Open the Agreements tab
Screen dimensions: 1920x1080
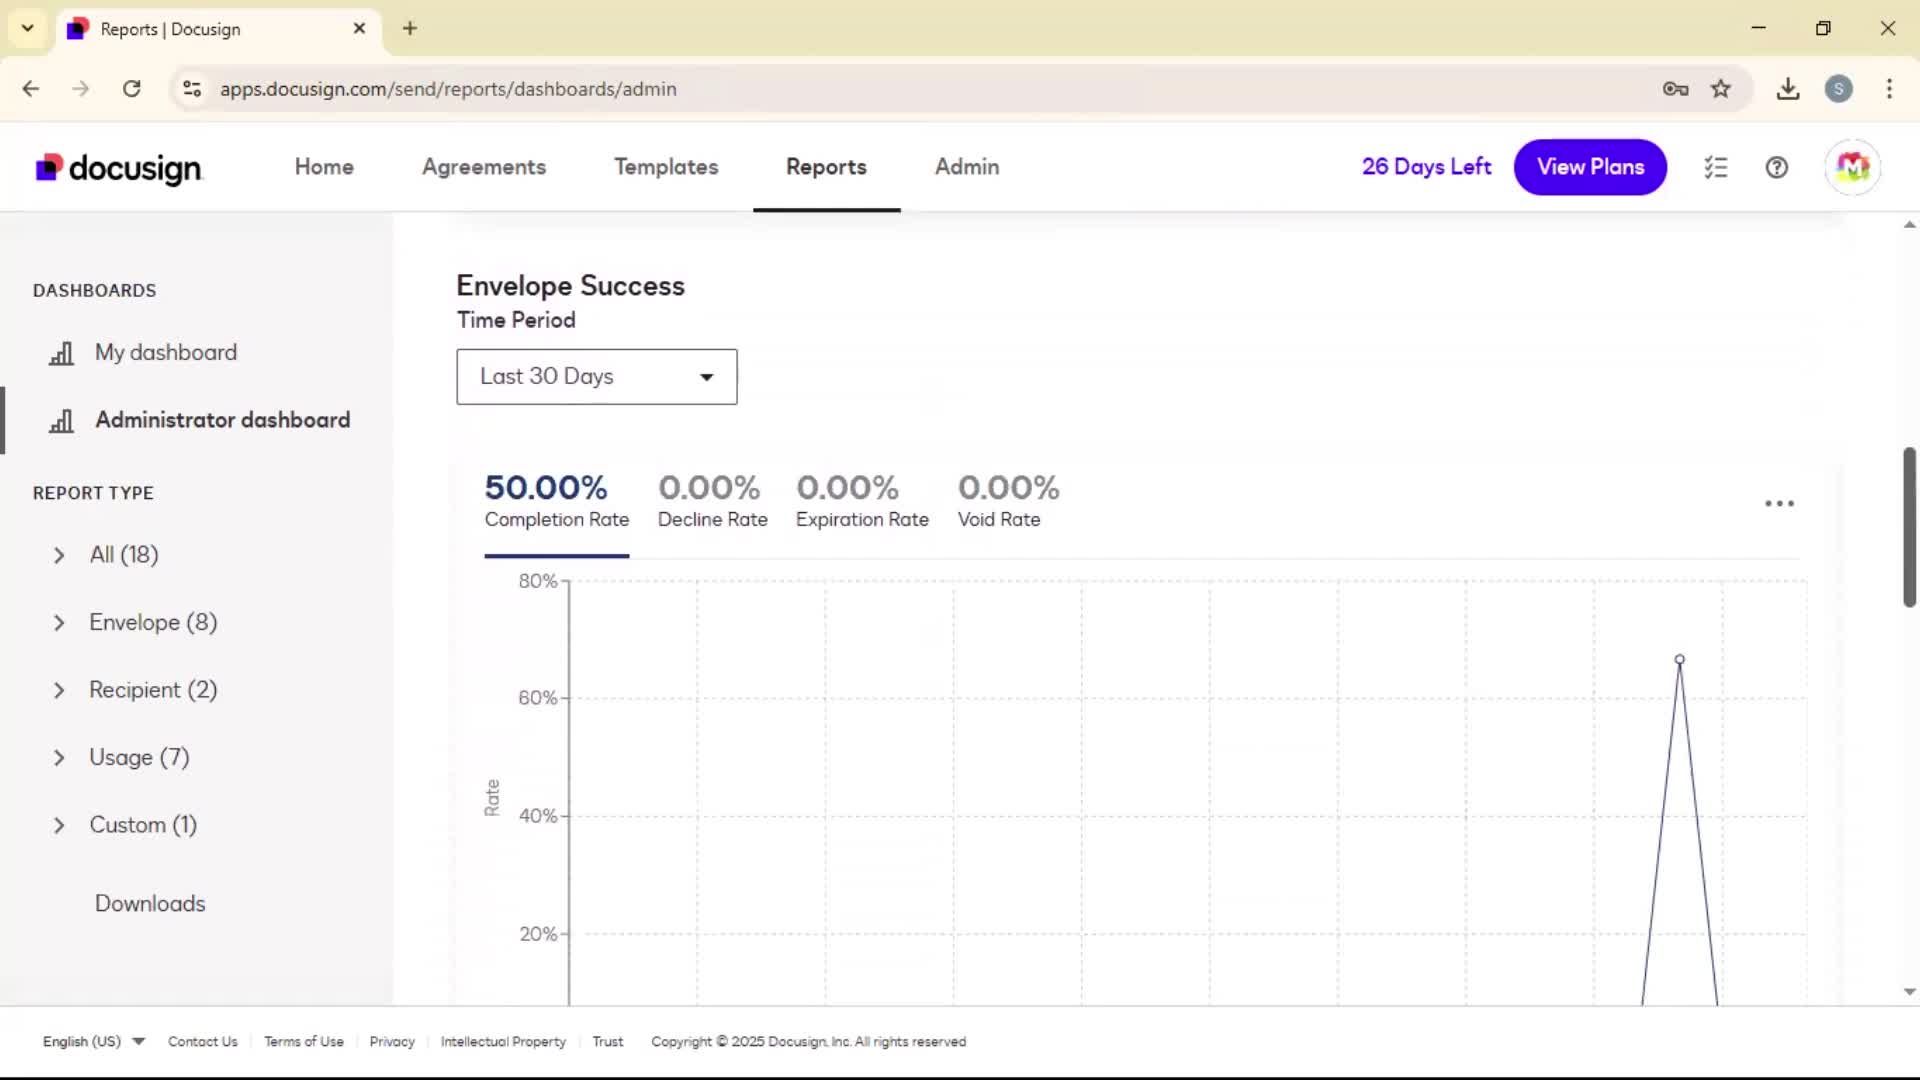(484, 167)
